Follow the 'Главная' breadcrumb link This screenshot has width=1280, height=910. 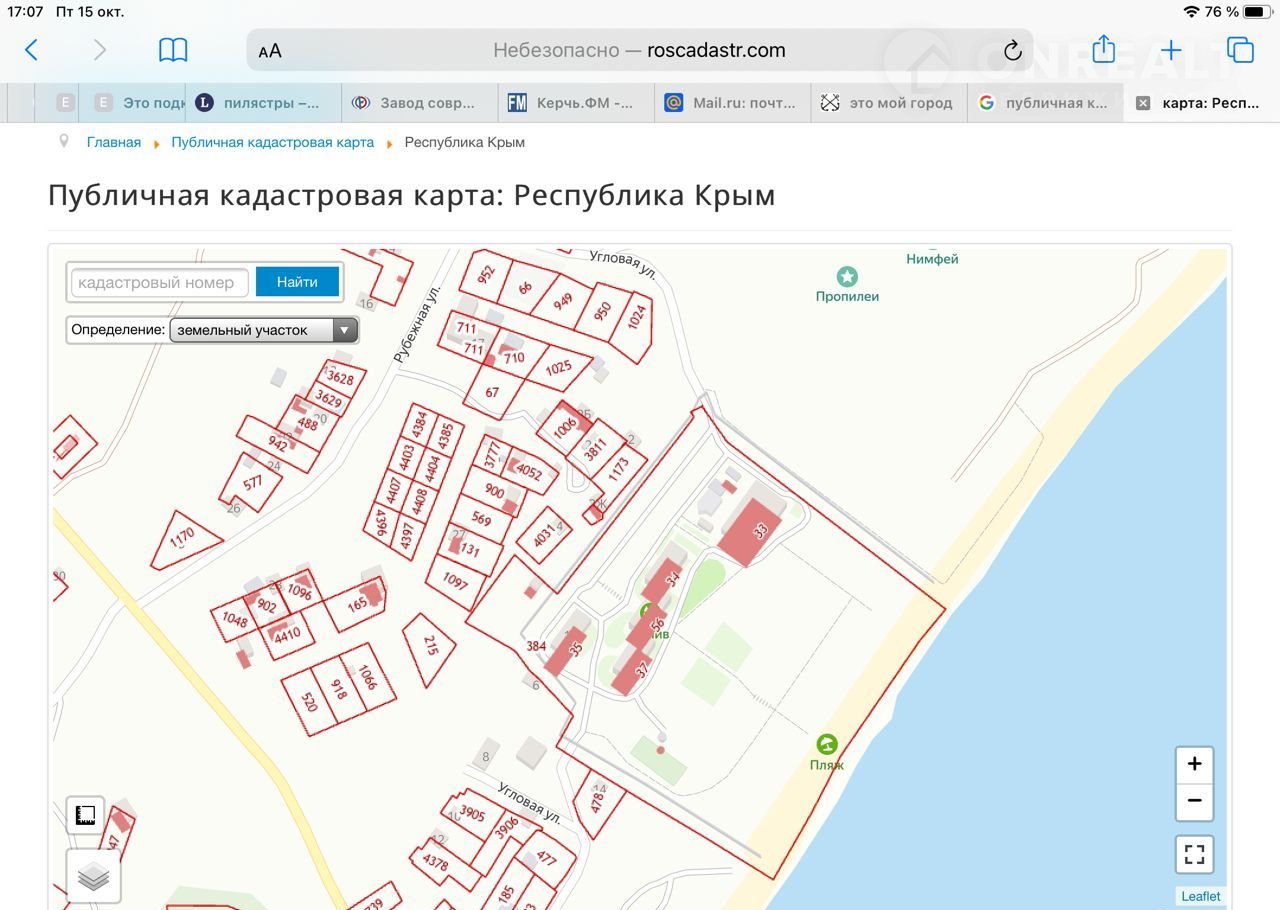113,142
